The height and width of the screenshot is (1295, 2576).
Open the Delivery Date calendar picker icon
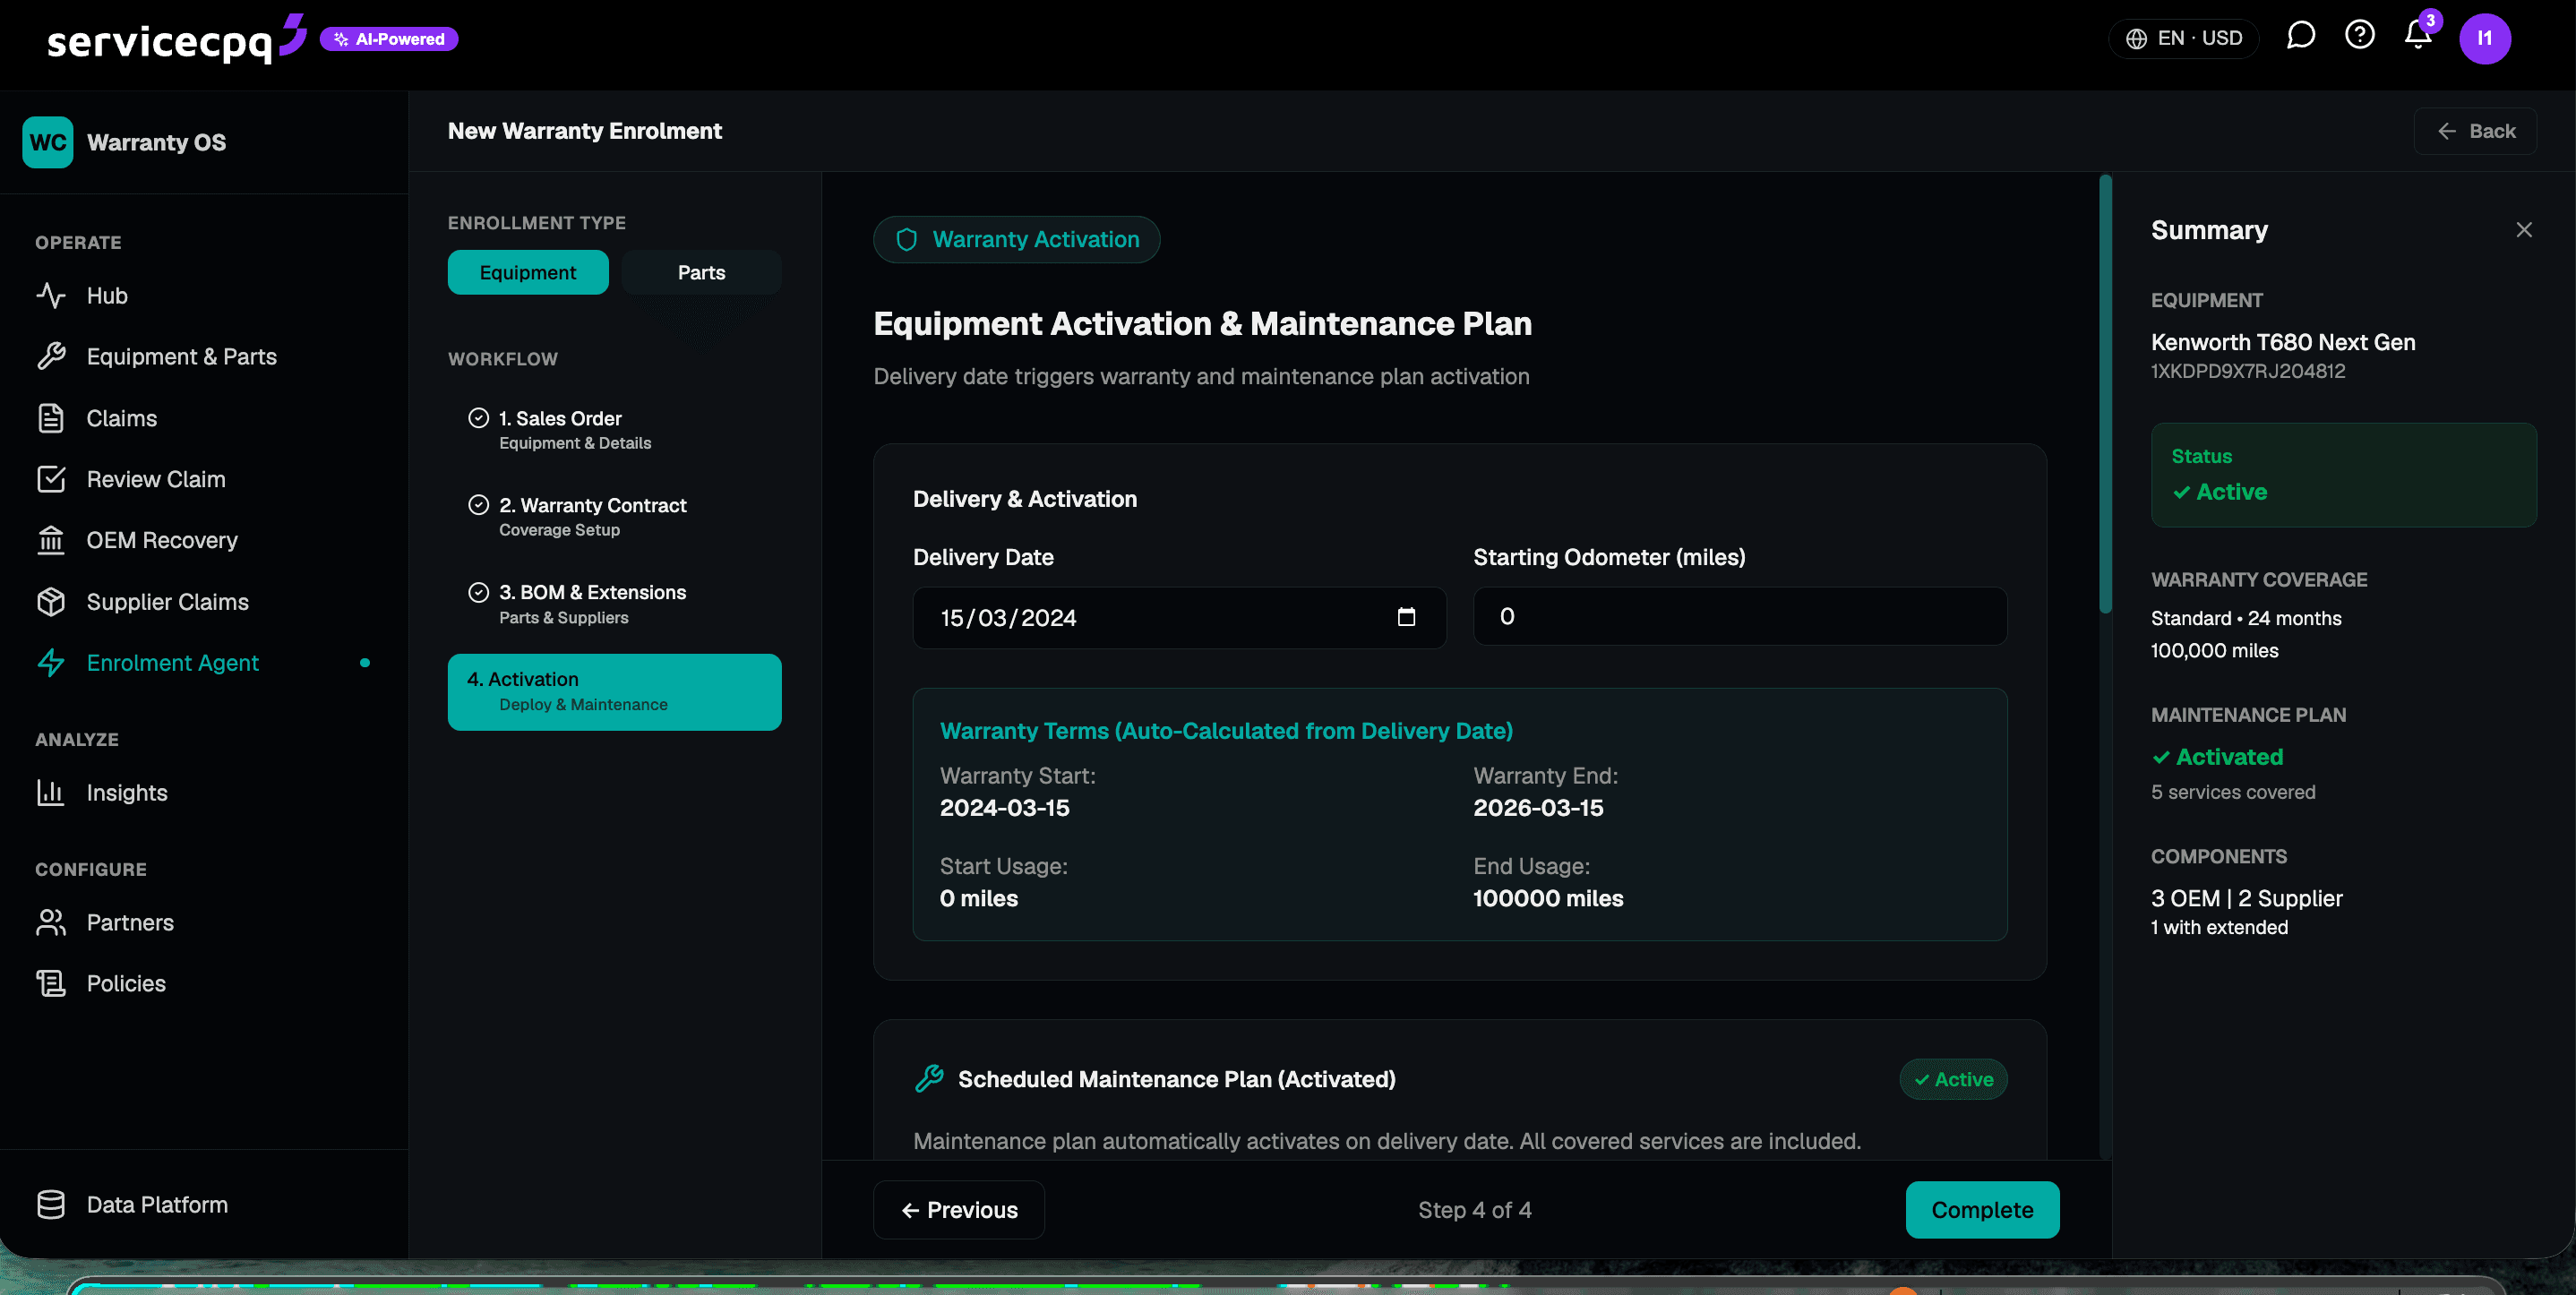click(1406, 617)
